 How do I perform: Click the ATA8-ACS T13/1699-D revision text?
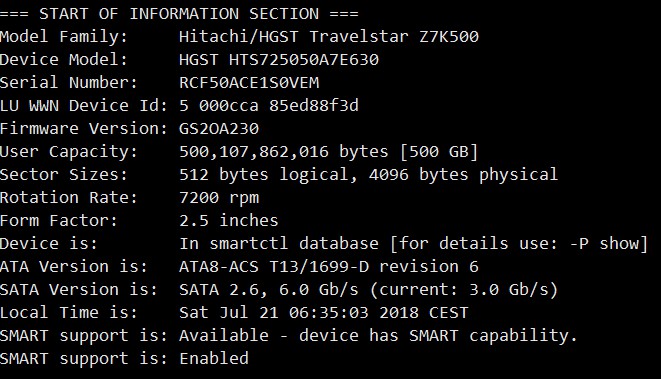pyautogui.click(x=329, y=266)
